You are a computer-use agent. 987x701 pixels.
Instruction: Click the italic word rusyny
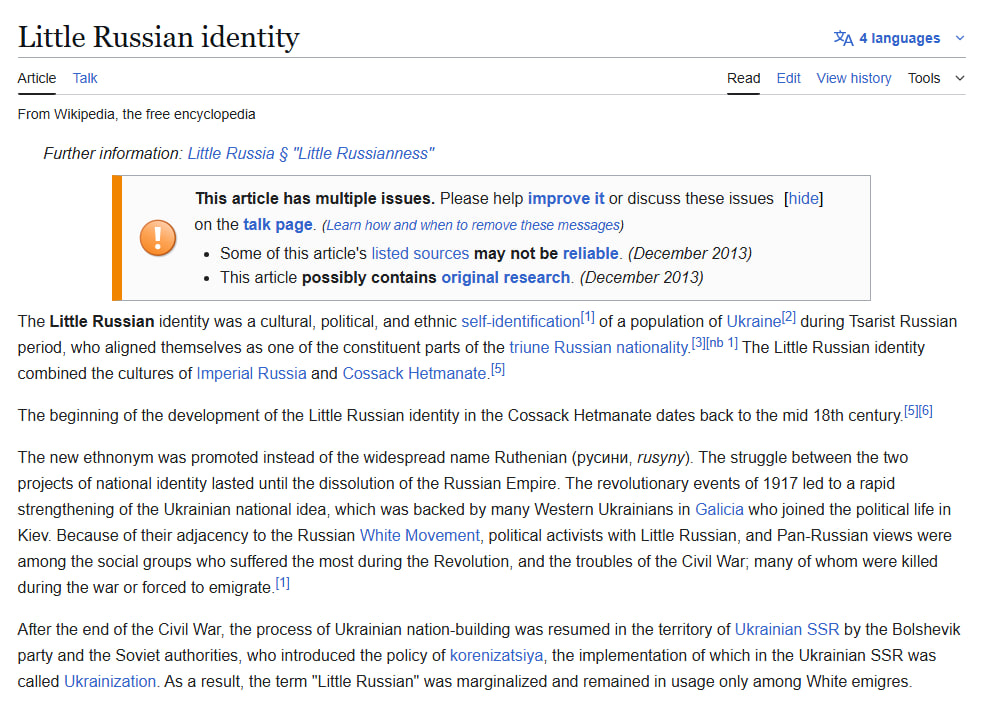point(661,457)
